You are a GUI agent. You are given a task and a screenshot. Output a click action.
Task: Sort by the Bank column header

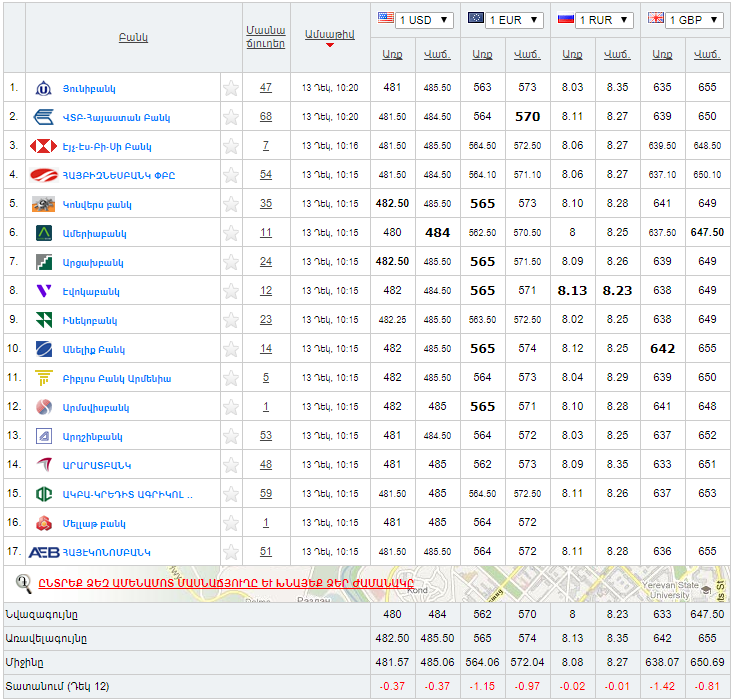point(133,37)
